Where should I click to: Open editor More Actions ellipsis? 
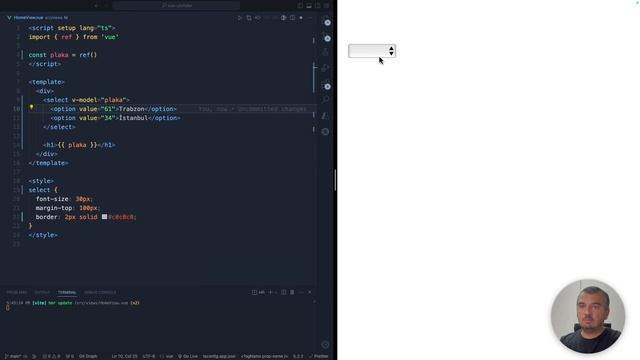pos(310,18)
